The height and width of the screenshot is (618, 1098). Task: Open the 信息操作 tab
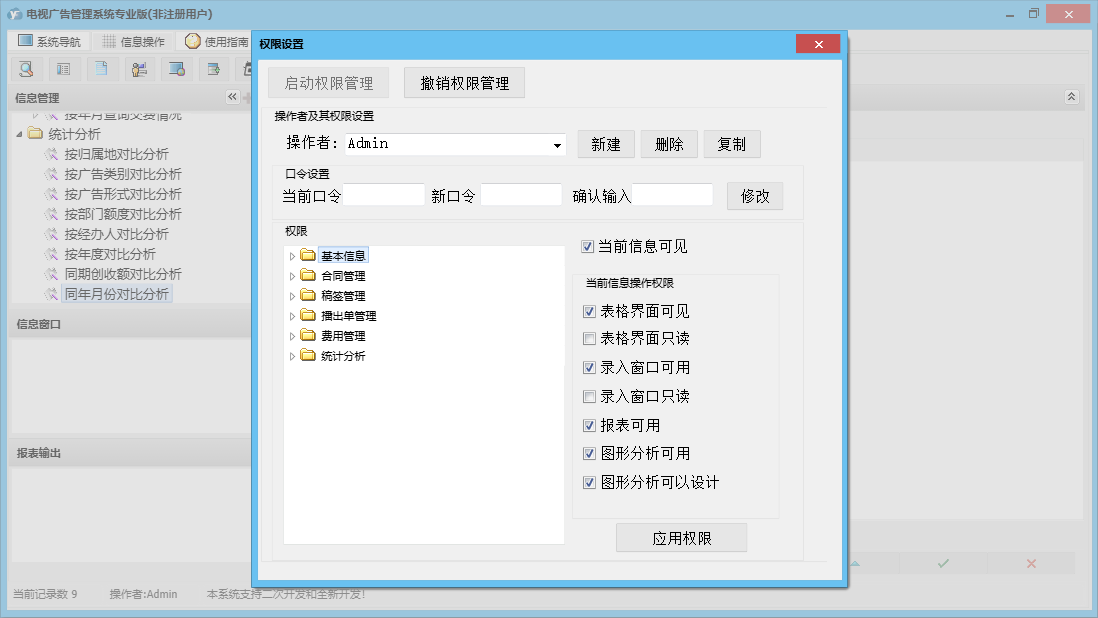(x=134, y=41)
